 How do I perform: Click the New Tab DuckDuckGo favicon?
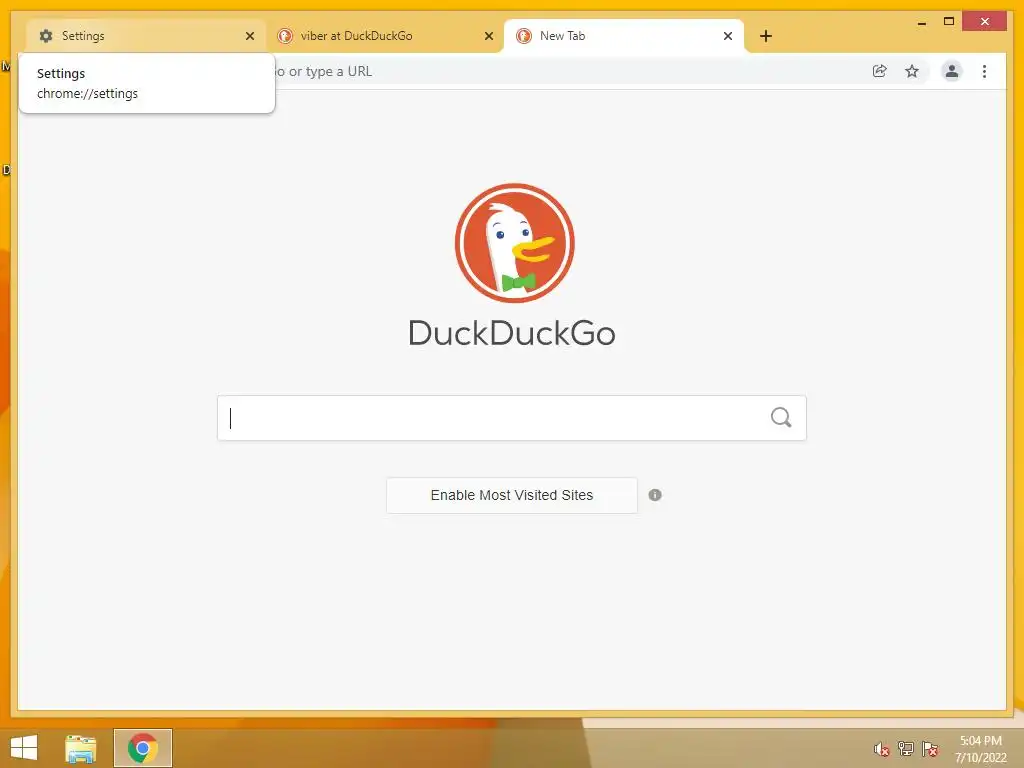(524, 36)
